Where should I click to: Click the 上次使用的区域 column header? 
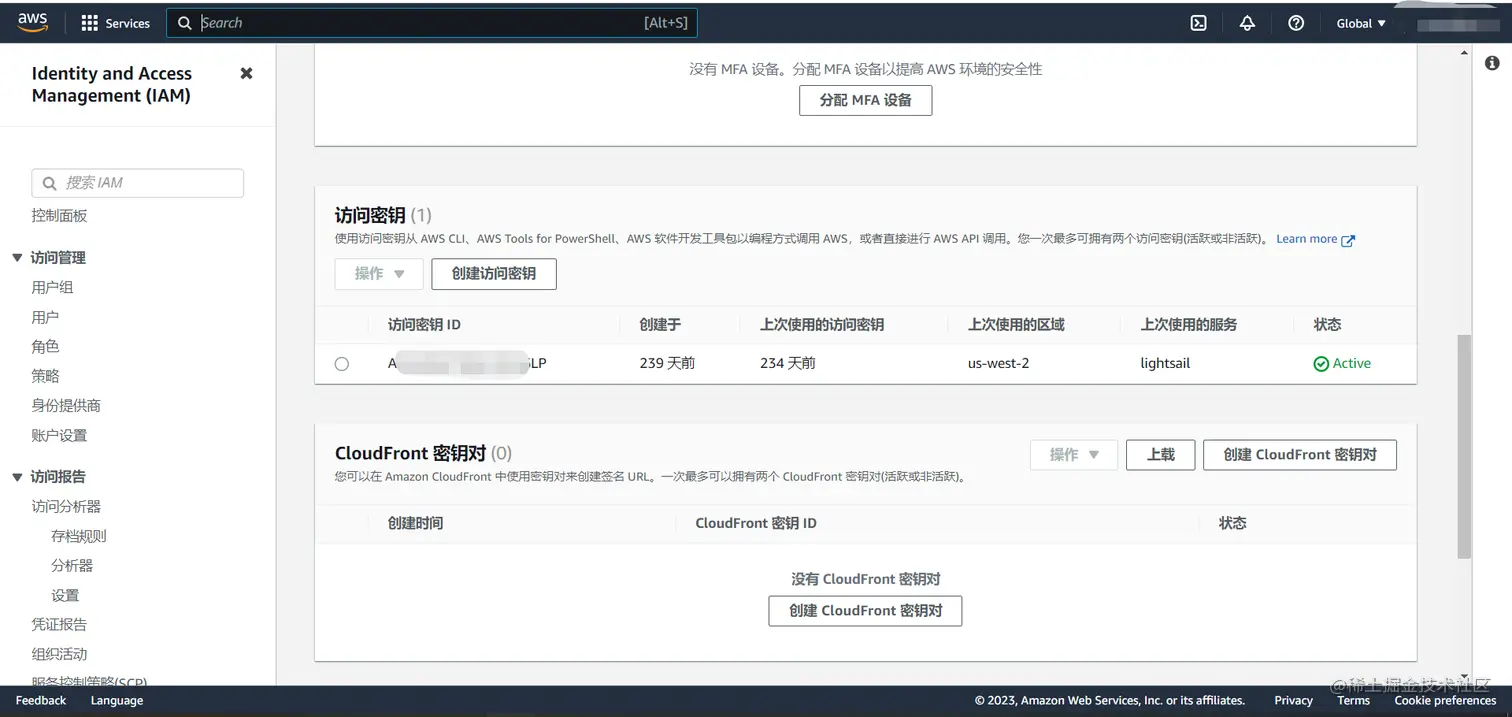coord(1016,325)
